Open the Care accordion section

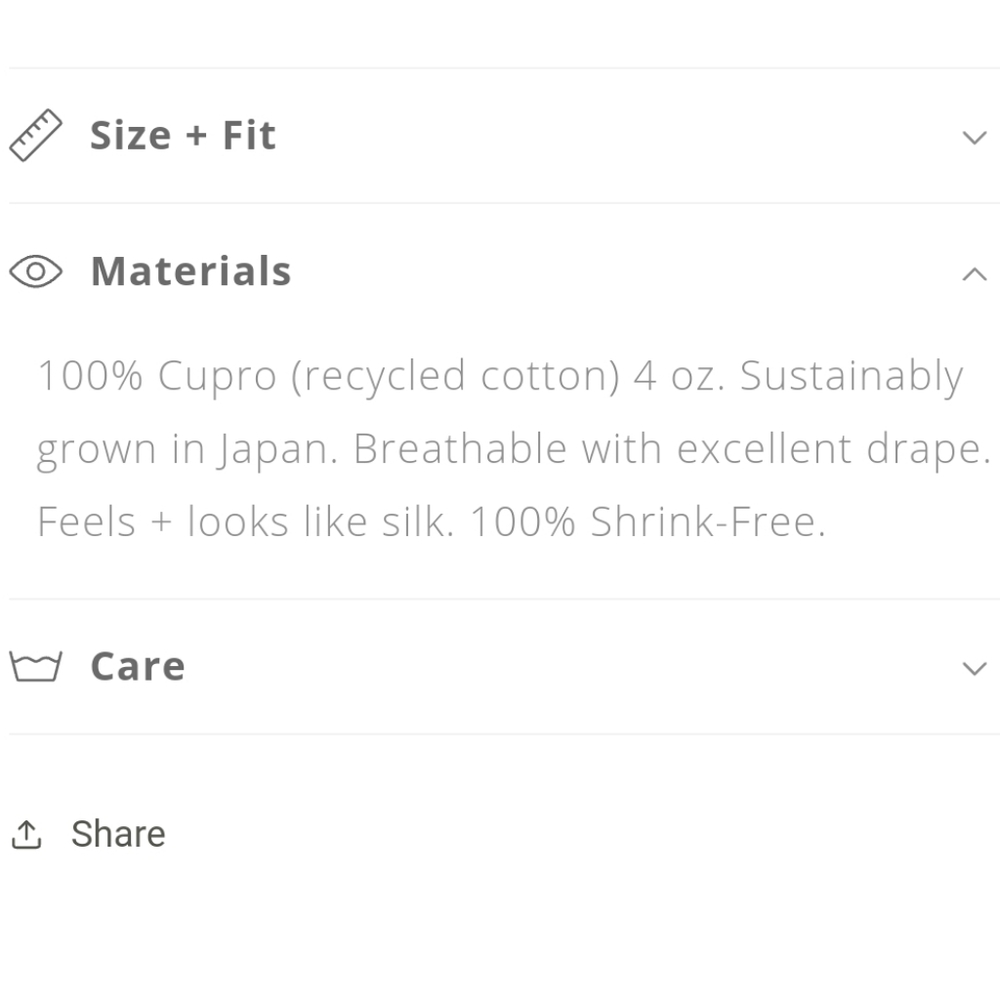click(x=137, y=664)
